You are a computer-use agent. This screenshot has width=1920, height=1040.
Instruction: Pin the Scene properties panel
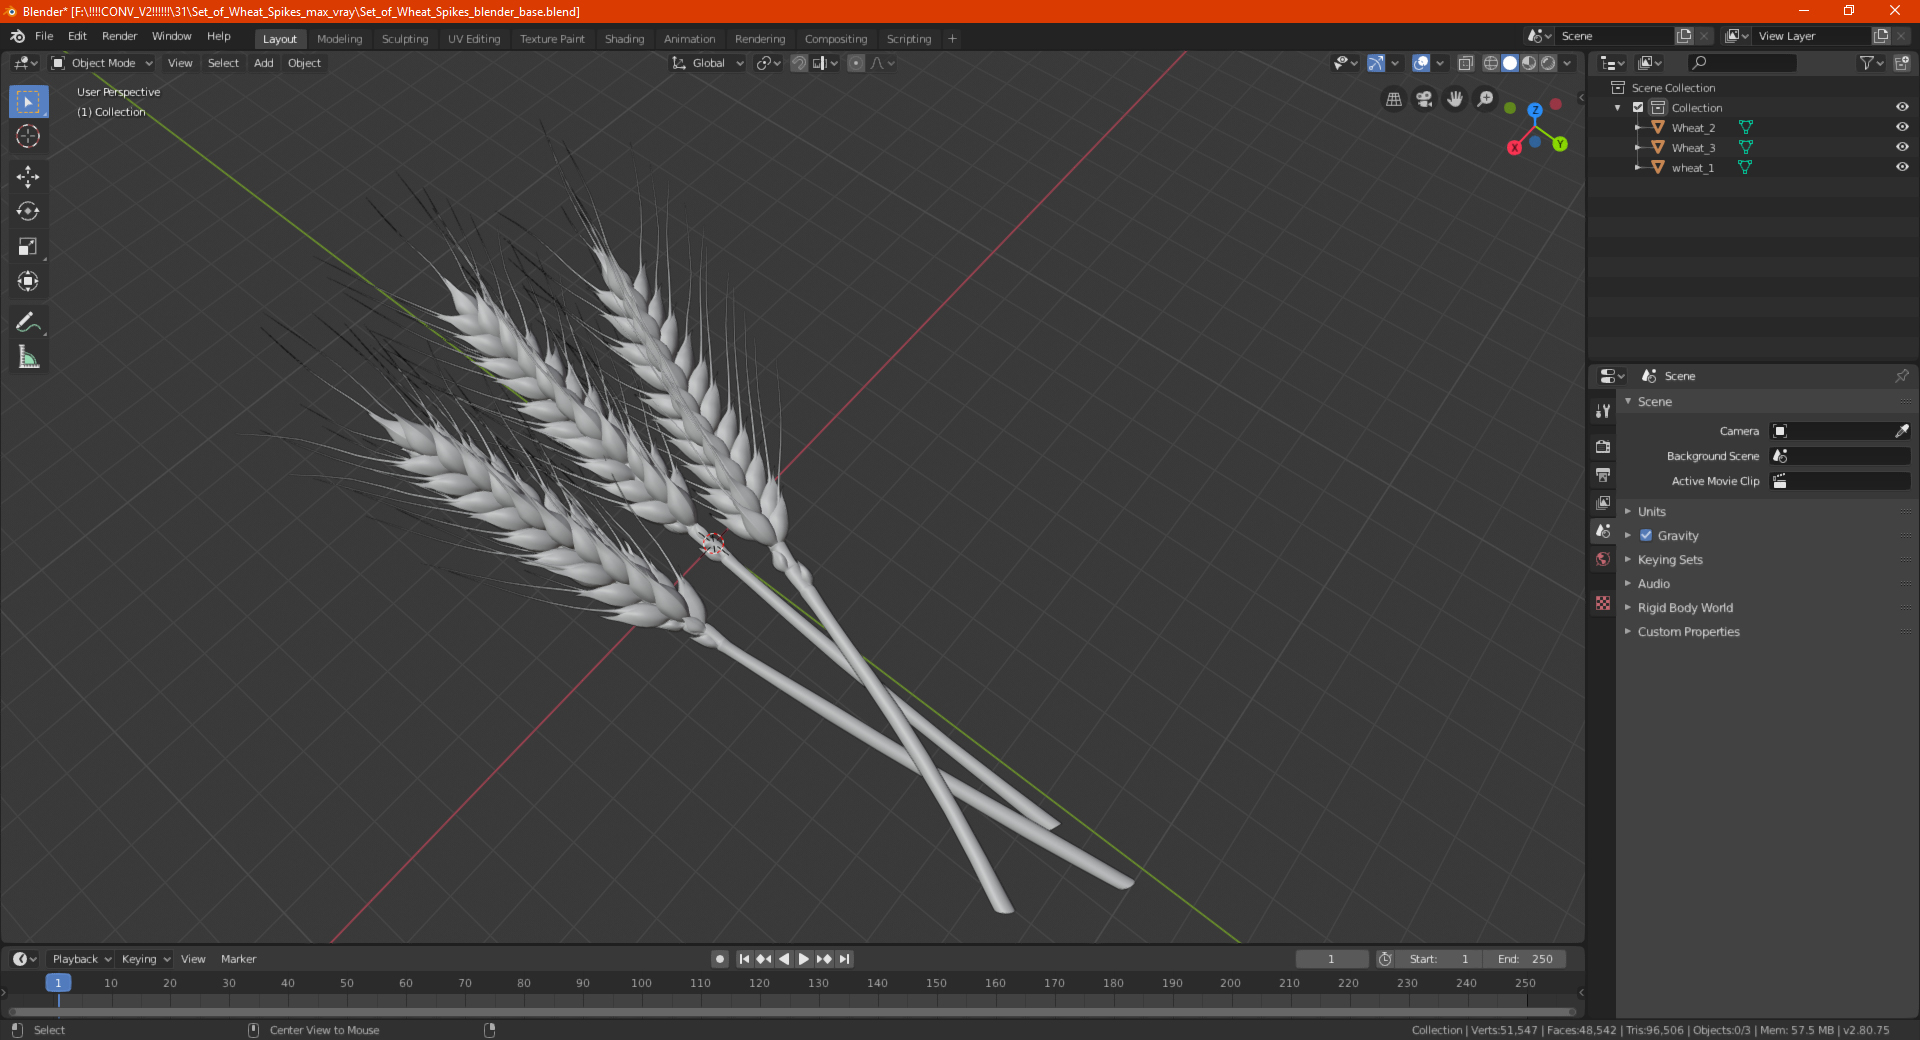1901,376
